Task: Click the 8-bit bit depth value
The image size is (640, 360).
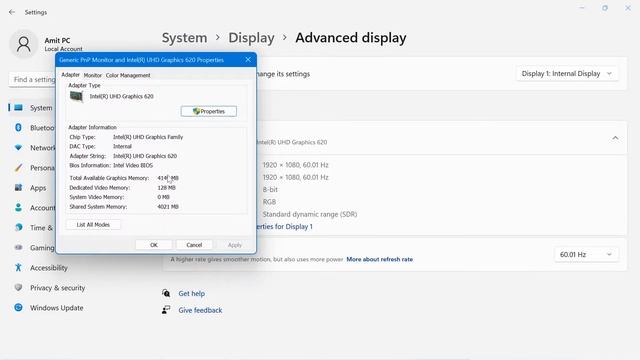Action: (x=270, y=190)
